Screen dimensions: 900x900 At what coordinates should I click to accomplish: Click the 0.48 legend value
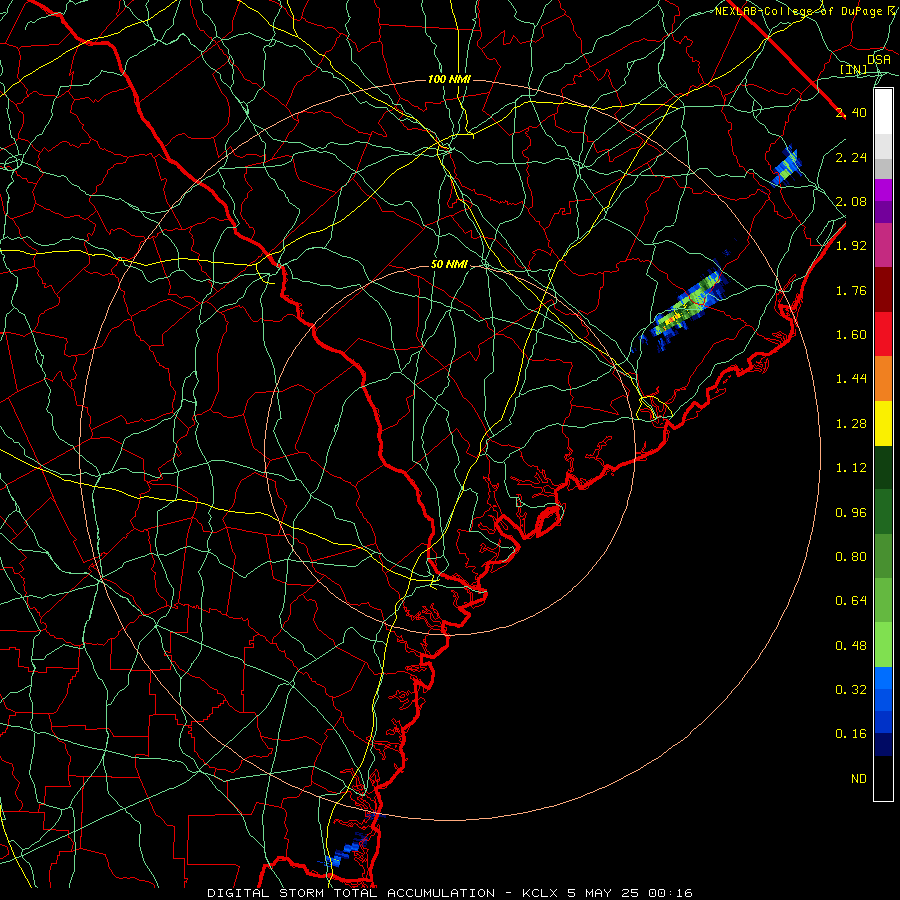point(851,646)
